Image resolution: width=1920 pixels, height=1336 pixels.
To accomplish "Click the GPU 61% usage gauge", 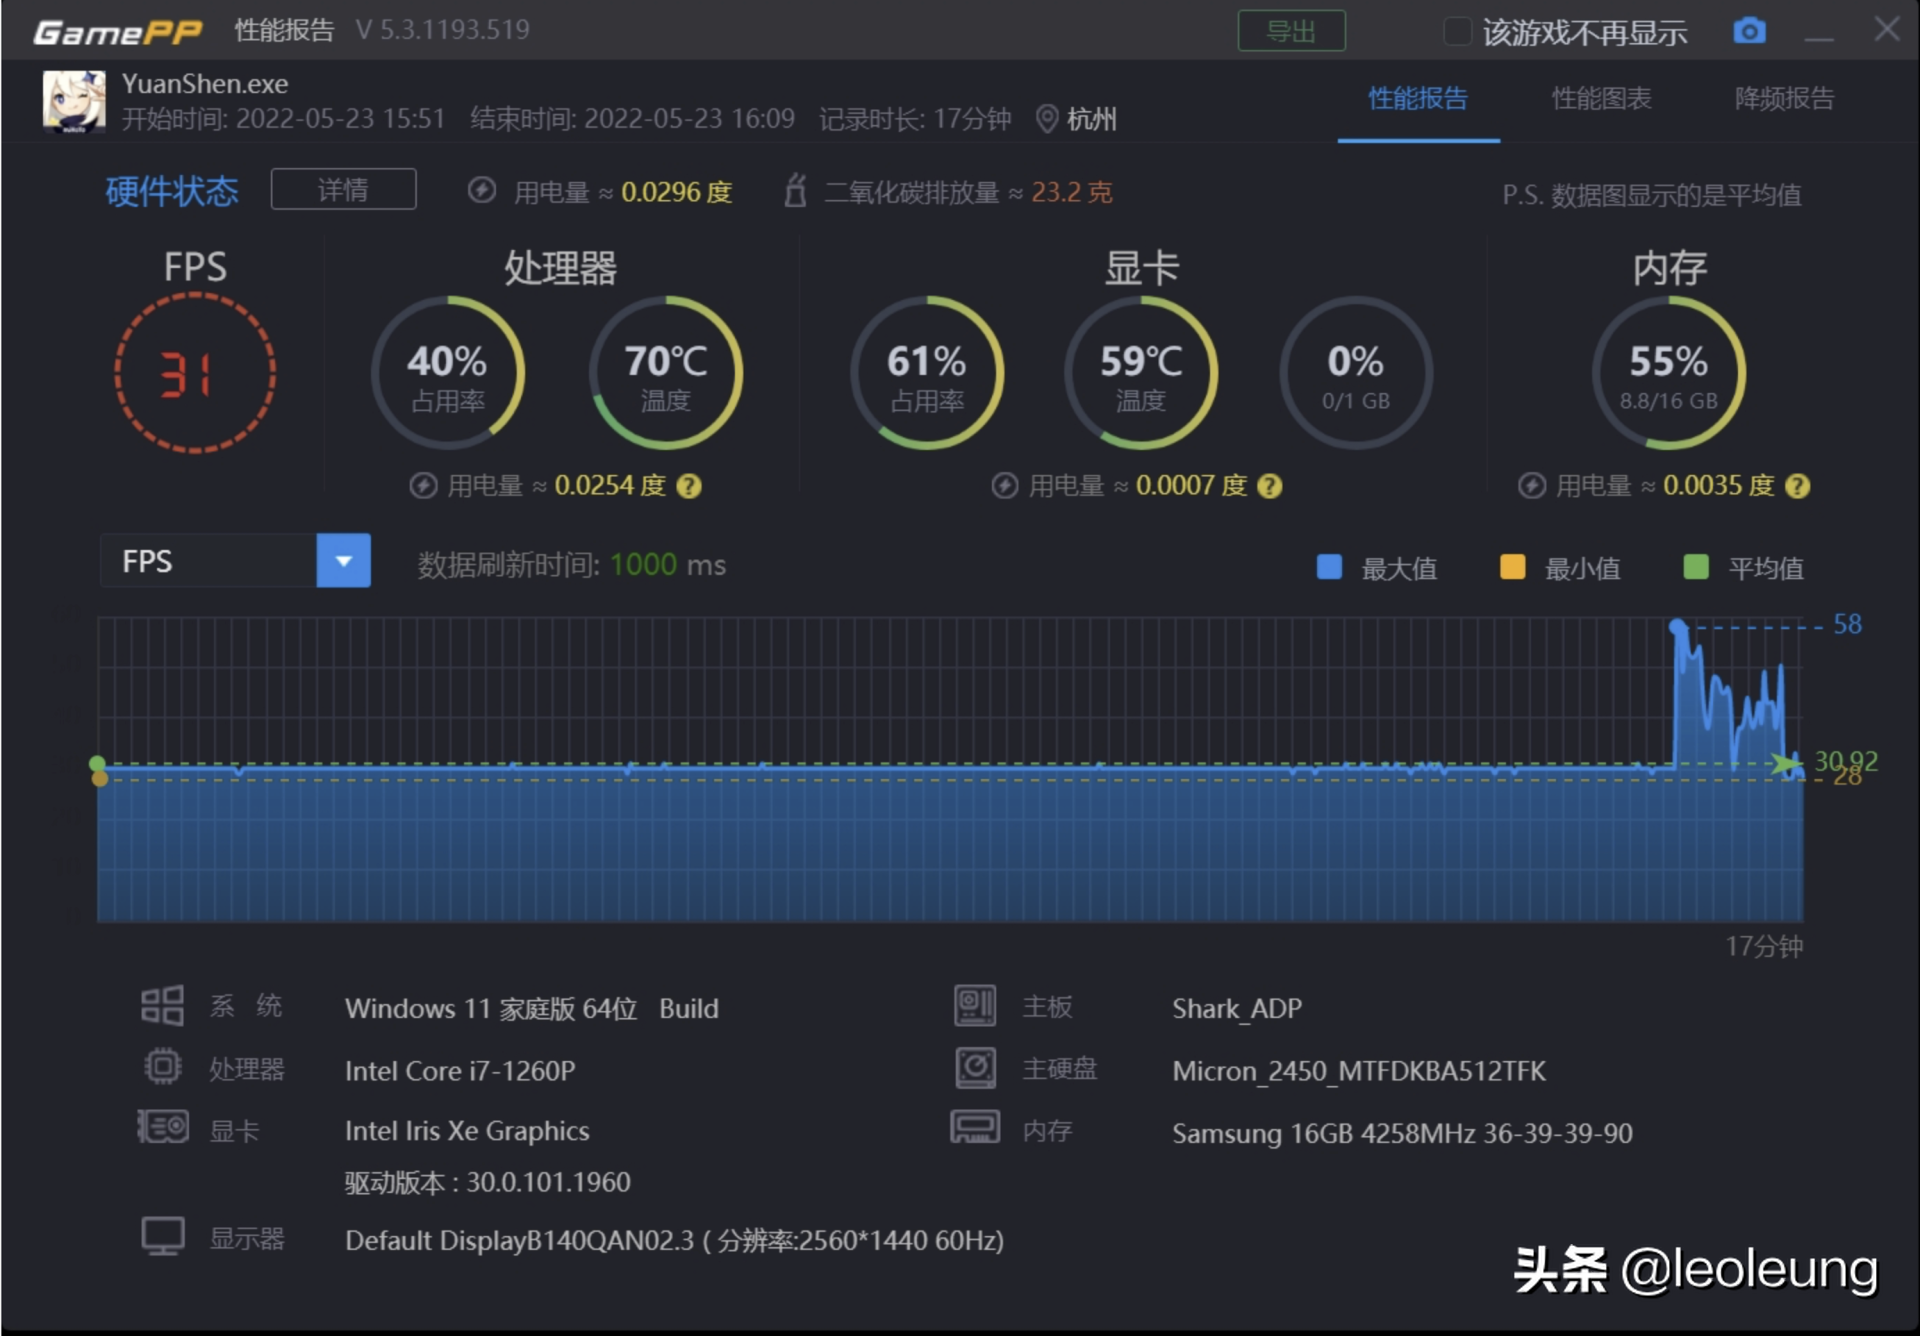I will pos(926,373).
